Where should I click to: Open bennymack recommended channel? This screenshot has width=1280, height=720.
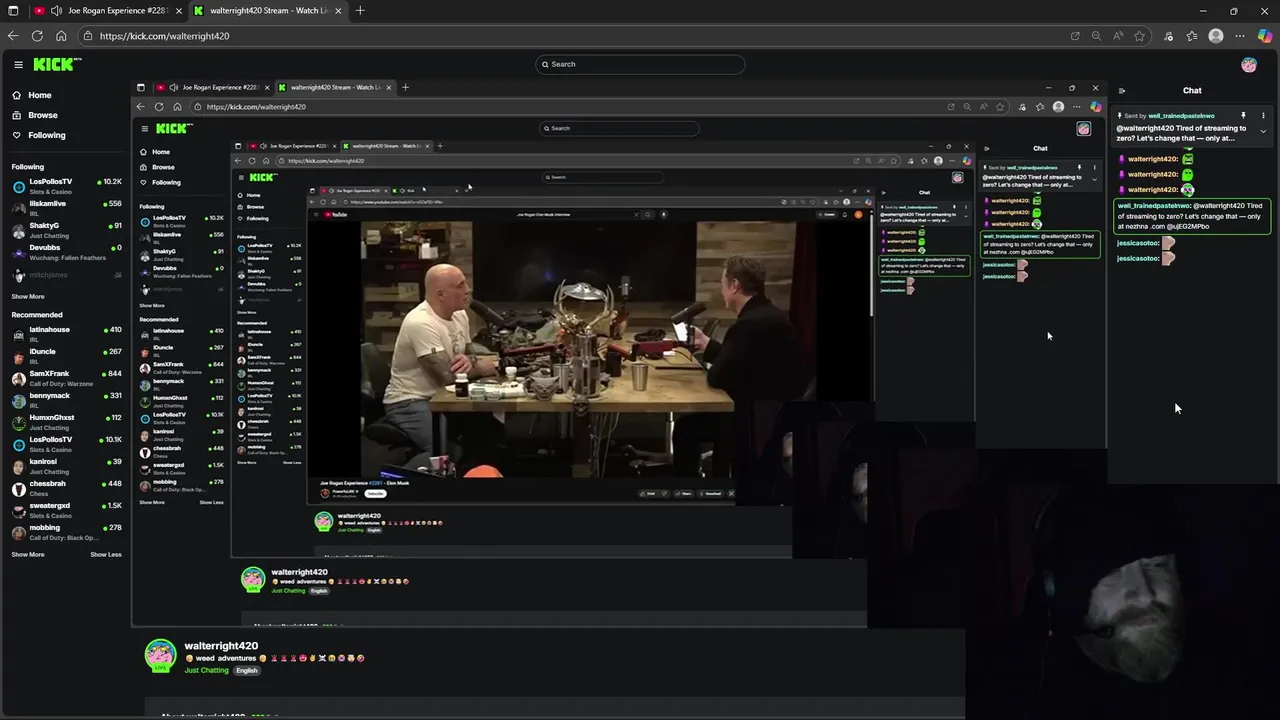pos(66,400)
